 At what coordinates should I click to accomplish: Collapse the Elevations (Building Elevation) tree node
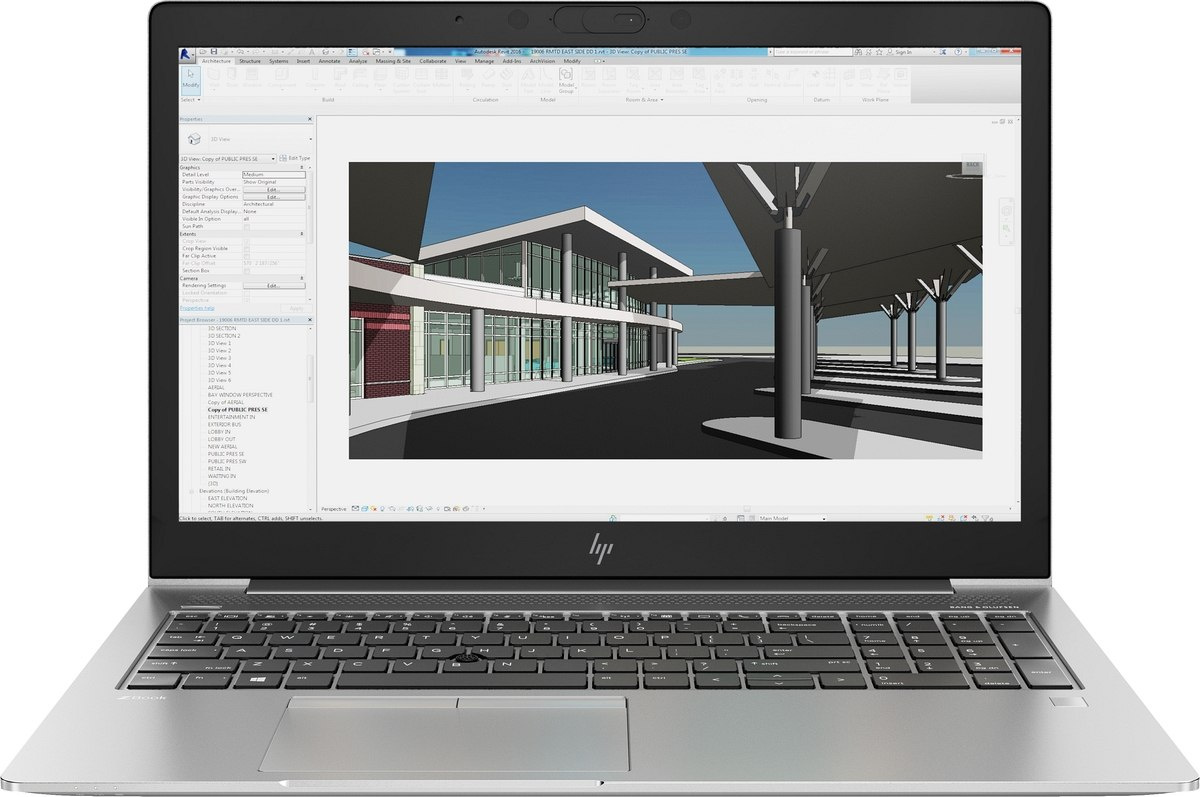[x=193, y=490]
